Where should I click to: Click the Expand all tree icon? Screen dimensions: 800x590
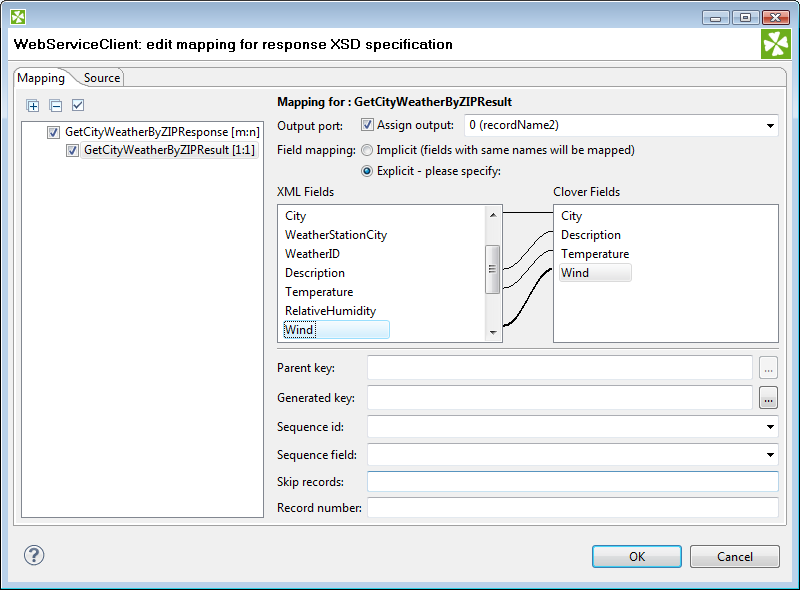coord(33,106)
